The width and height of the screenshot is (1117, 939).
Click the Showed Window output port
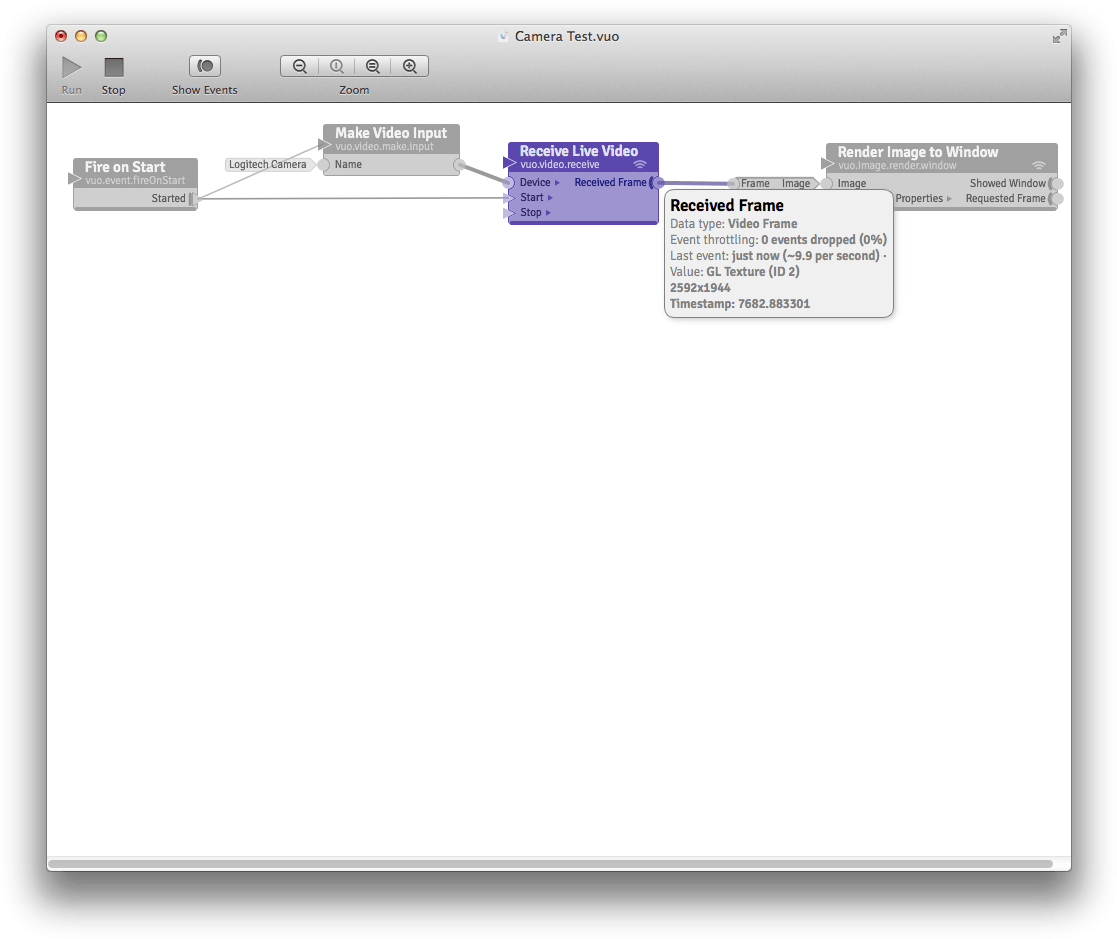(x=1055, y=184)
